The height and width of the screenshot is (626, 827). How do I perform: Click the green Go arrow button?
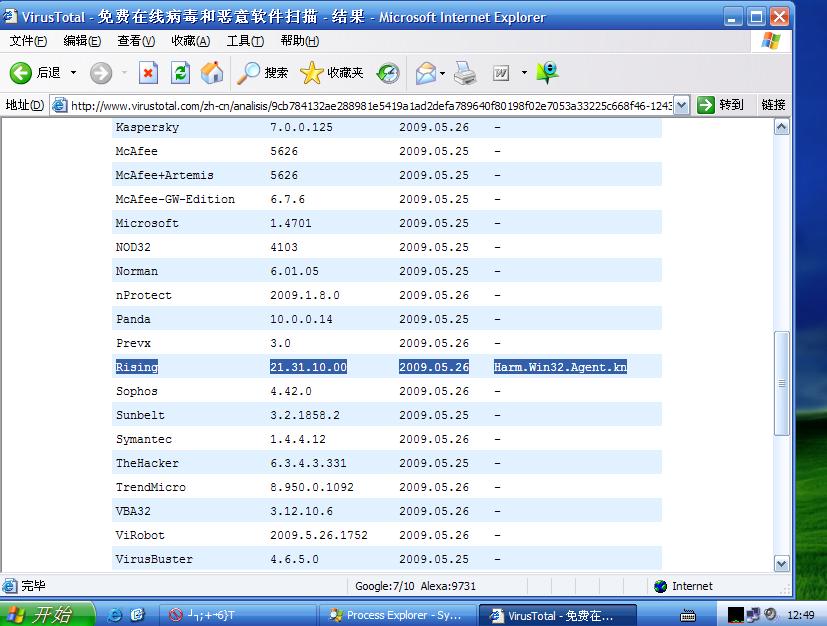point(706,105)
